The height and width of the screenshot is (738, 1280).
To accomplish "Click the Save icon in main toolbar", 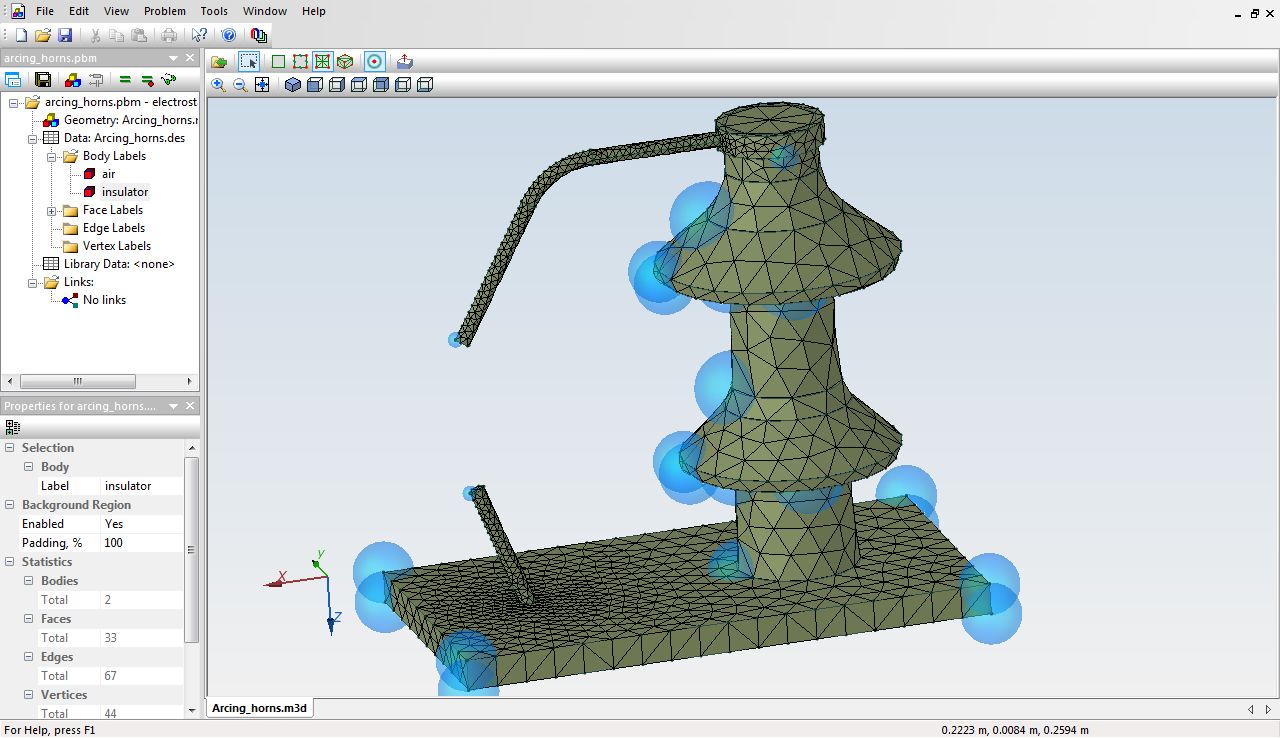I will [65, 35].
